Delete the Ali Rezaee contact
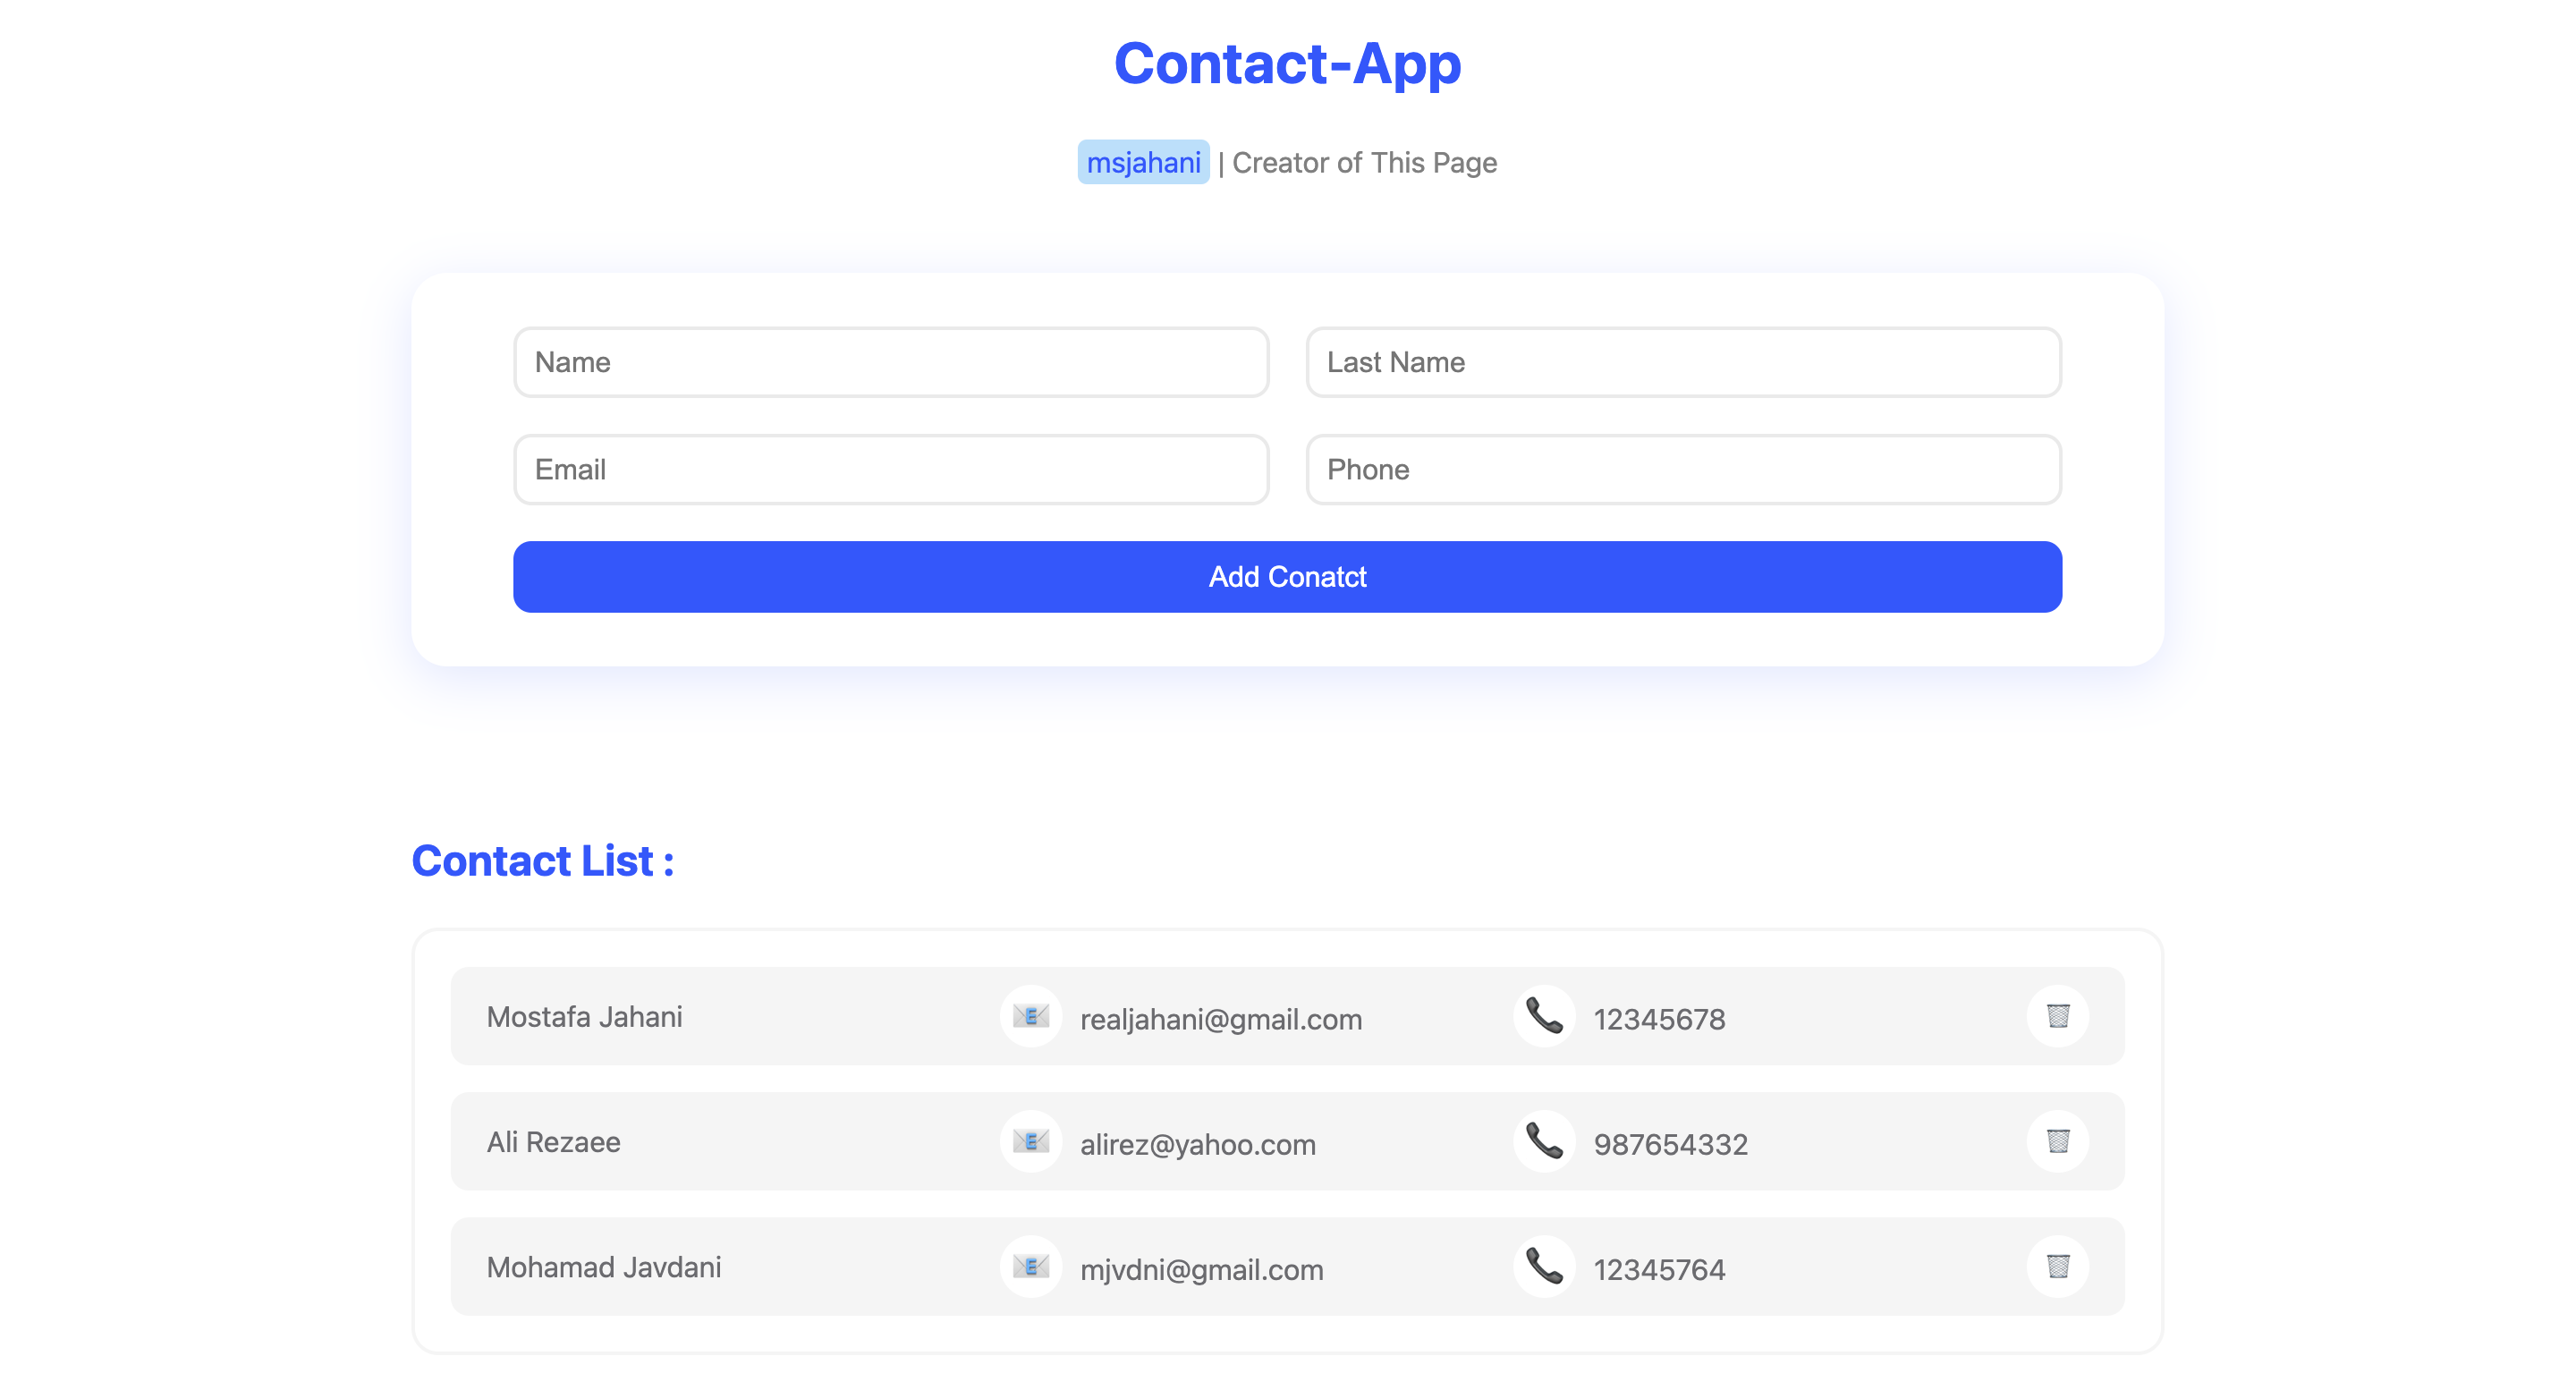 pyautogui.click(x=2057, y=1141)
